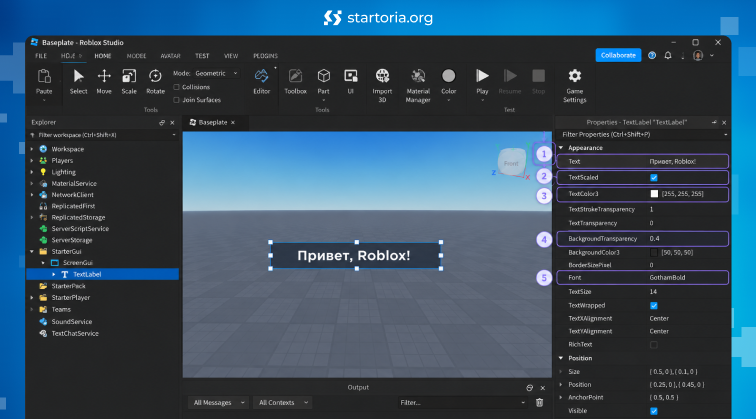The width and height of the screenshot is (756, 419).
Task: Expand the StarterPlayer tree node
Action: [32, 297]
